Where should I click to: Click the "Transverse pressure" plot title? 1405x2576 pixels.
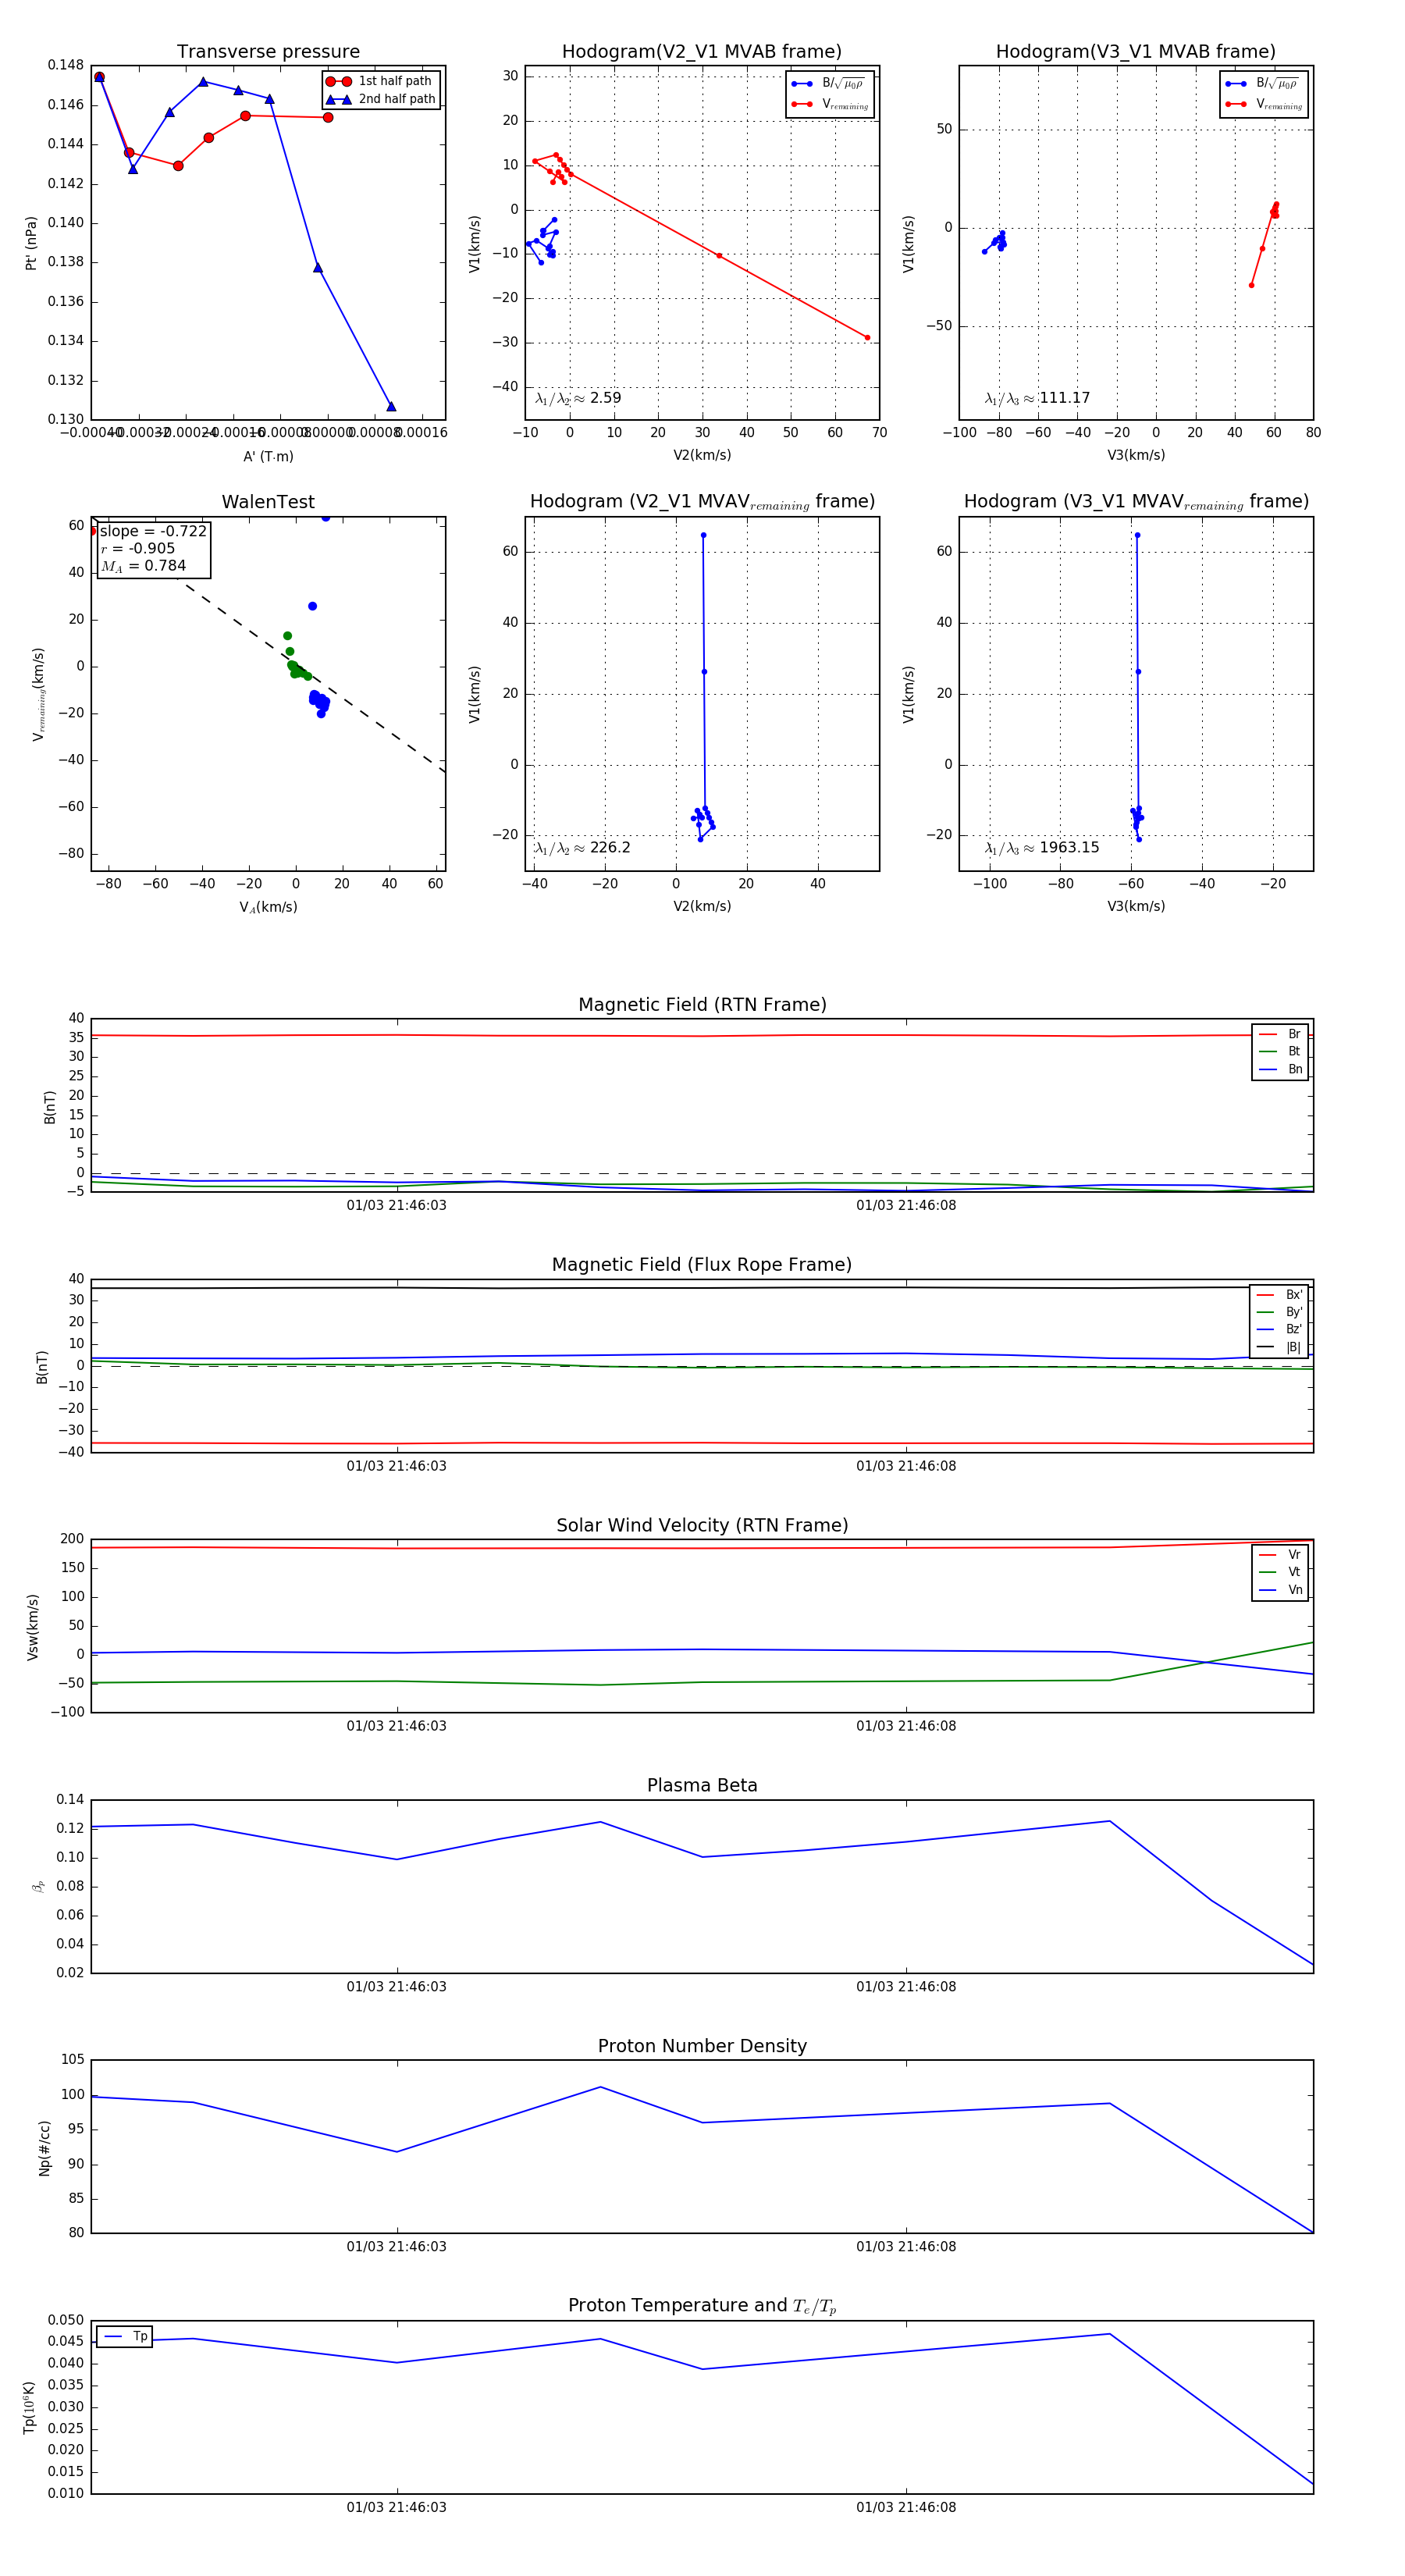coord(268,52)
